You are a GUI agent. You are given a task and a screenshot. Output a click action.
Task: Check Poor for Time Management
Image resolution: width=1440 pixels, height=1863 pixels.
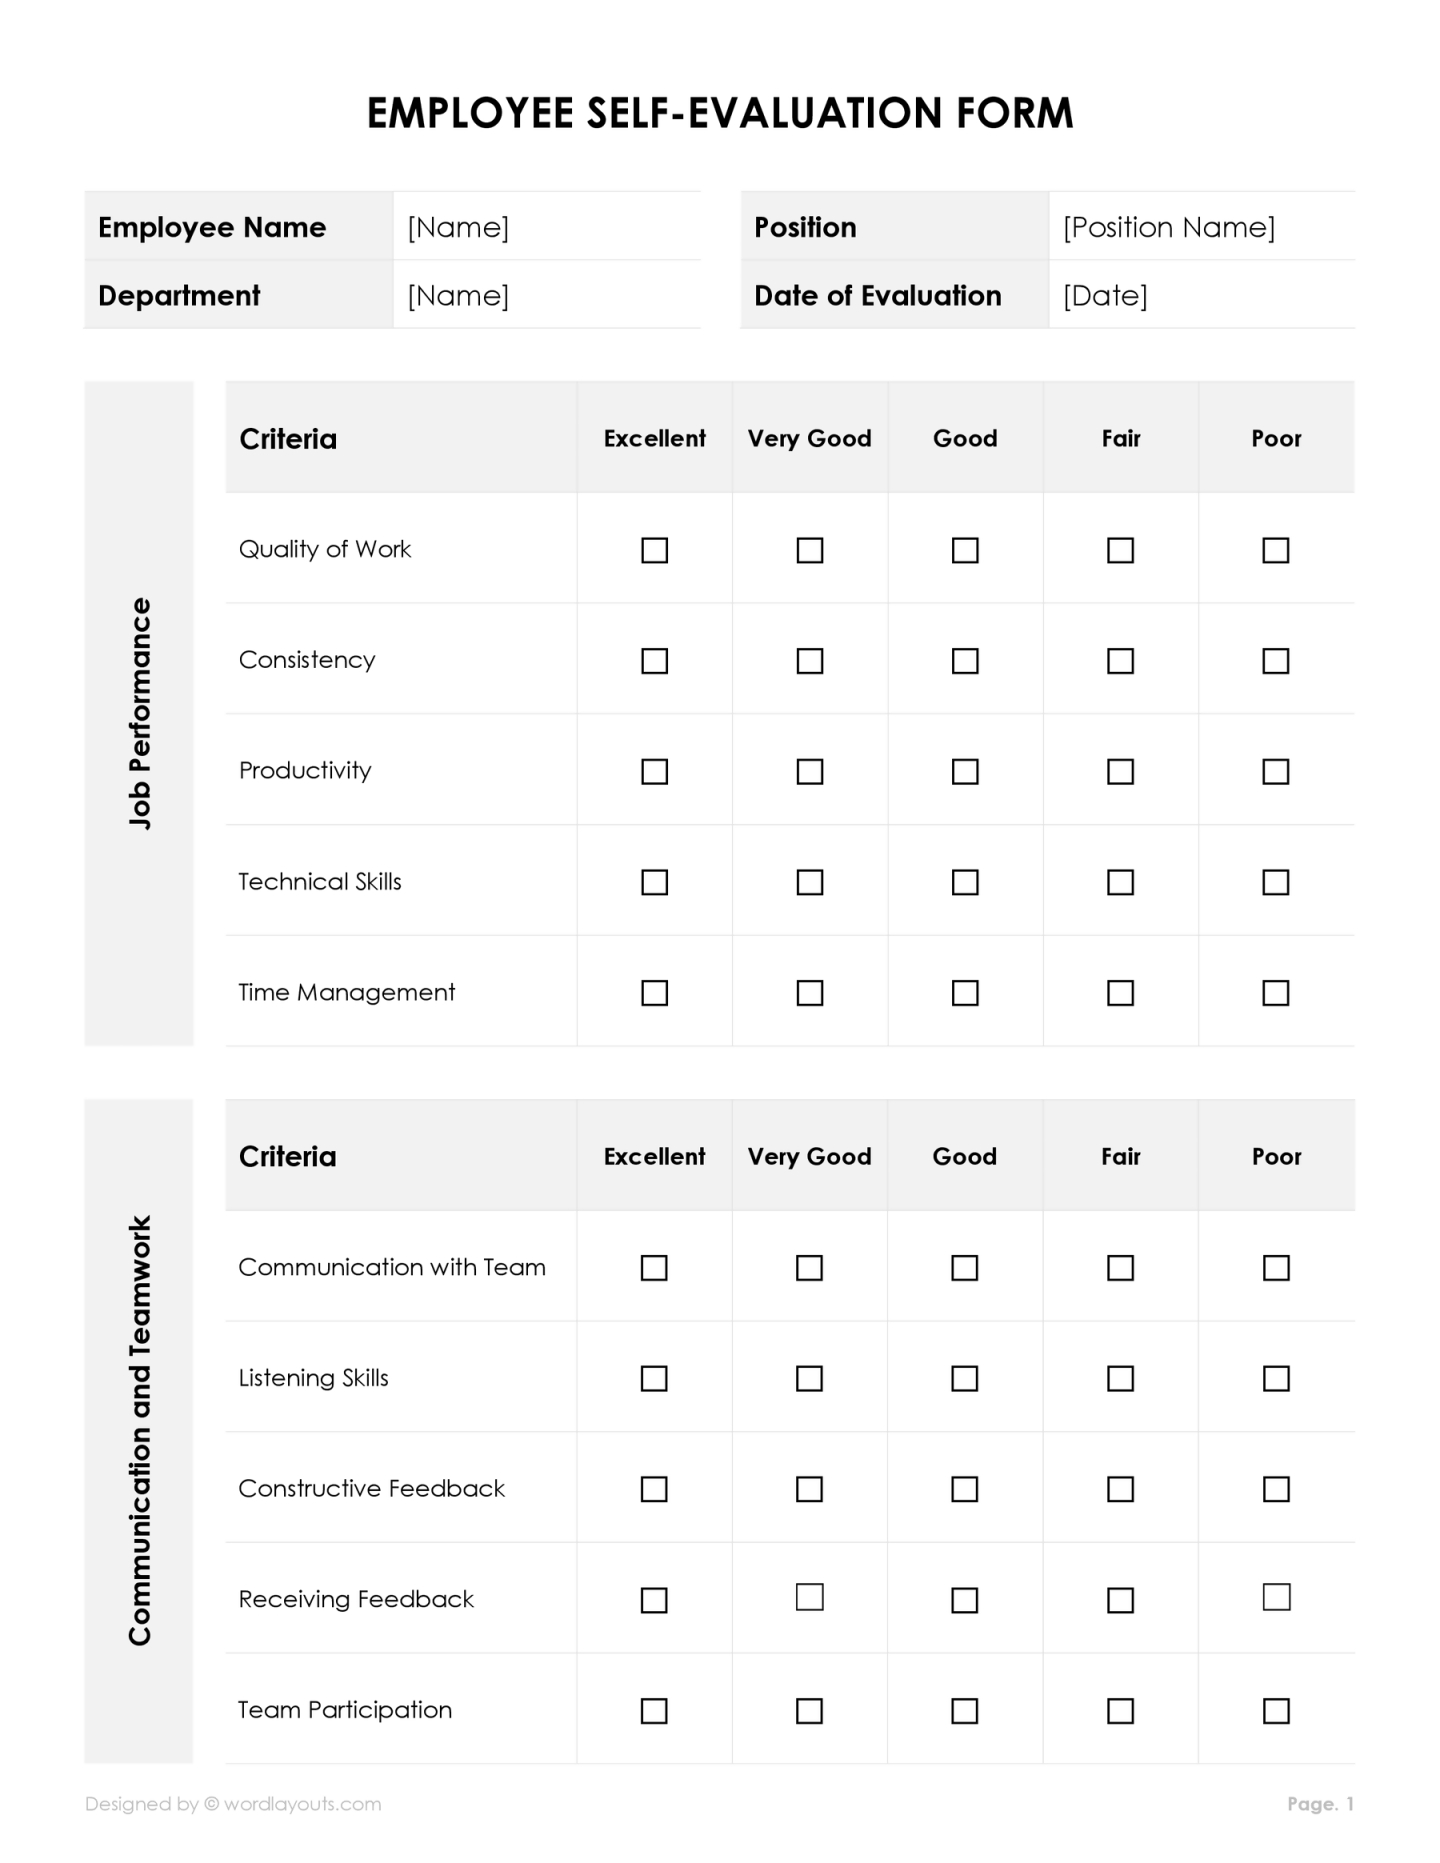1275,992
